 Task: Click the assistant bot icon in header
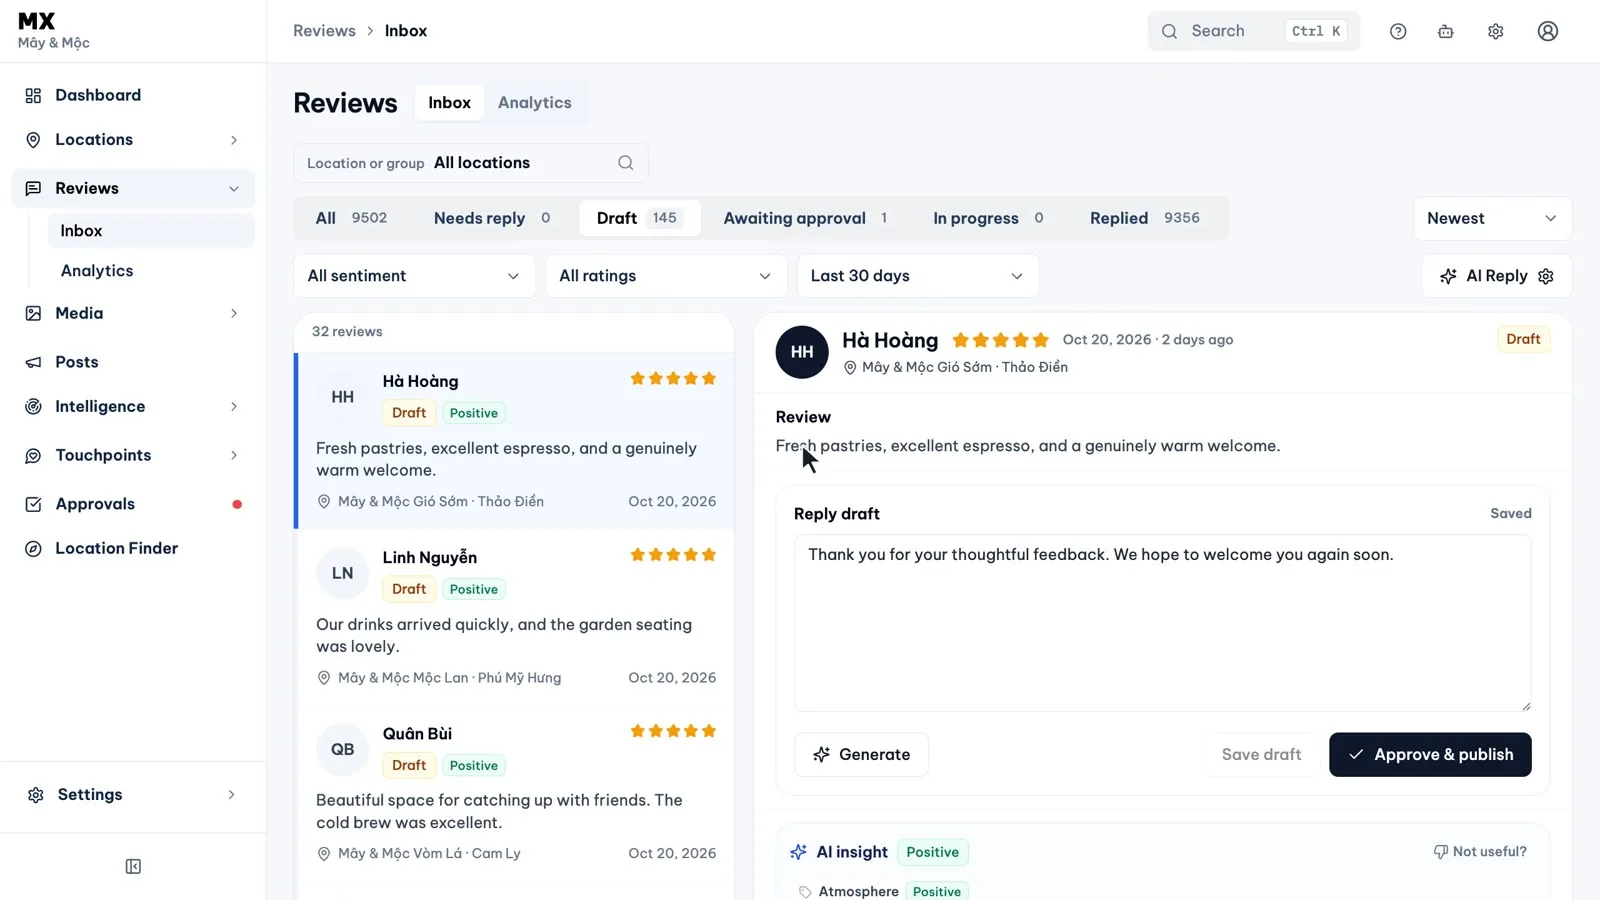coord(1446,31)
